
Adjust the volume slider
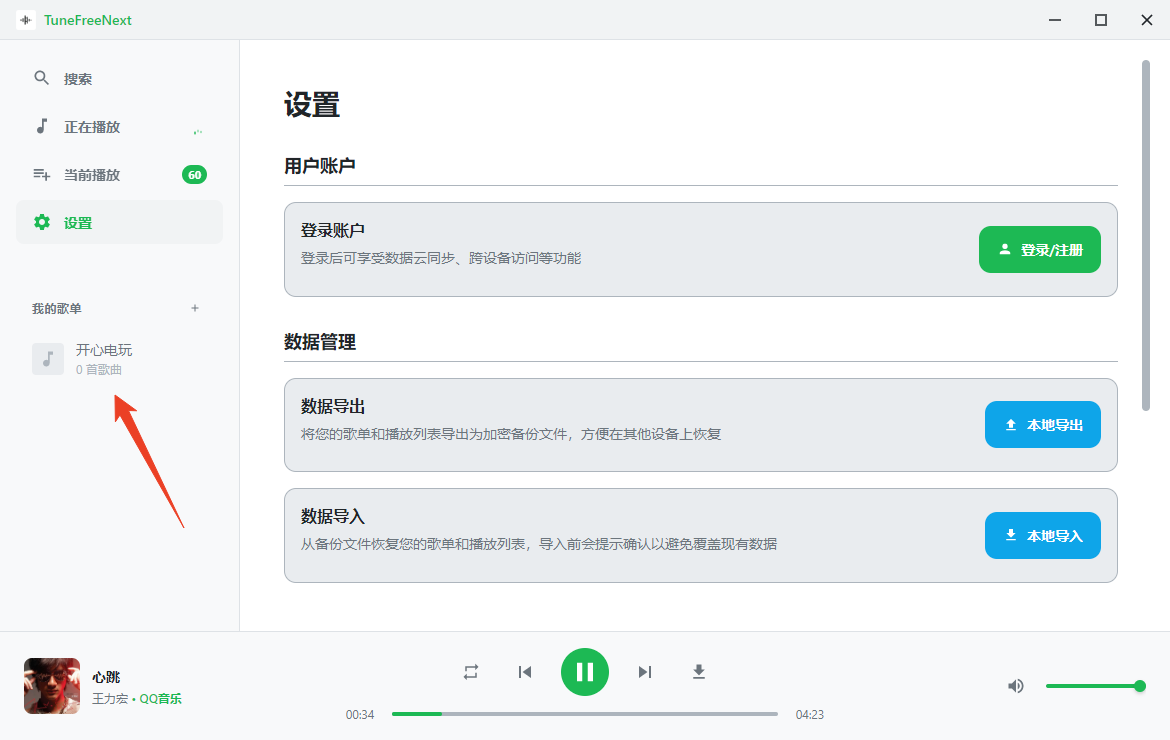coord(1092,686)
